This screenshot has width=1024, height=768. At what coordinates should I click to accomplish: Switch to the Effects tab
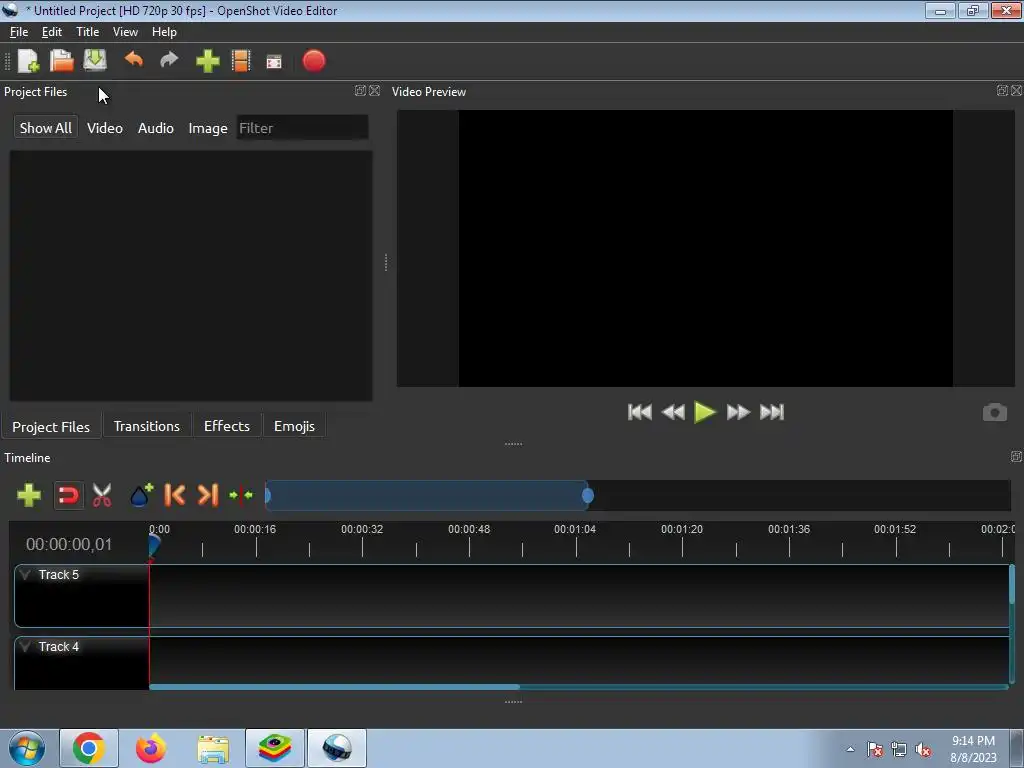[227, 426]
